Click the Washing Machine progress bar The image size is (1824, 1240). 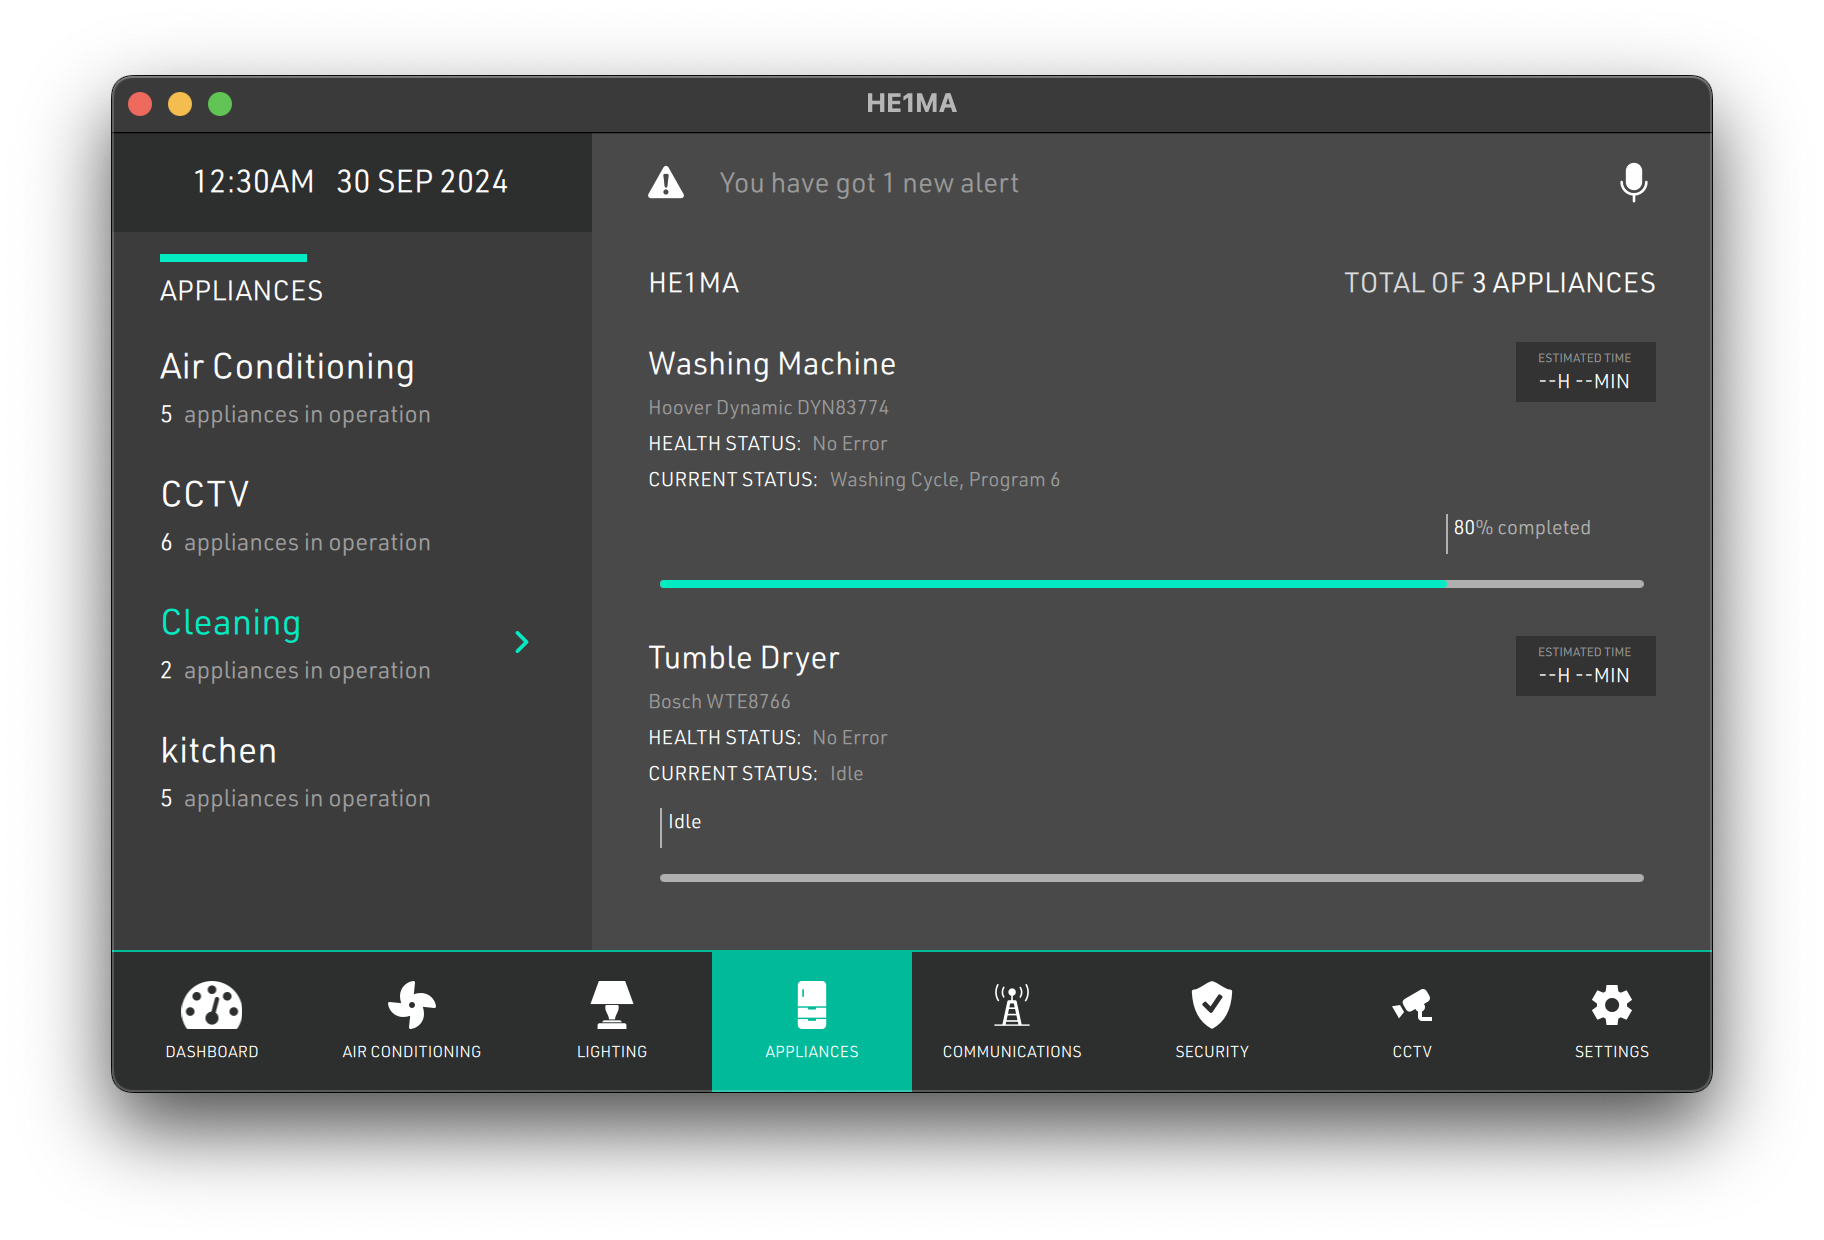coord(1152,584)
